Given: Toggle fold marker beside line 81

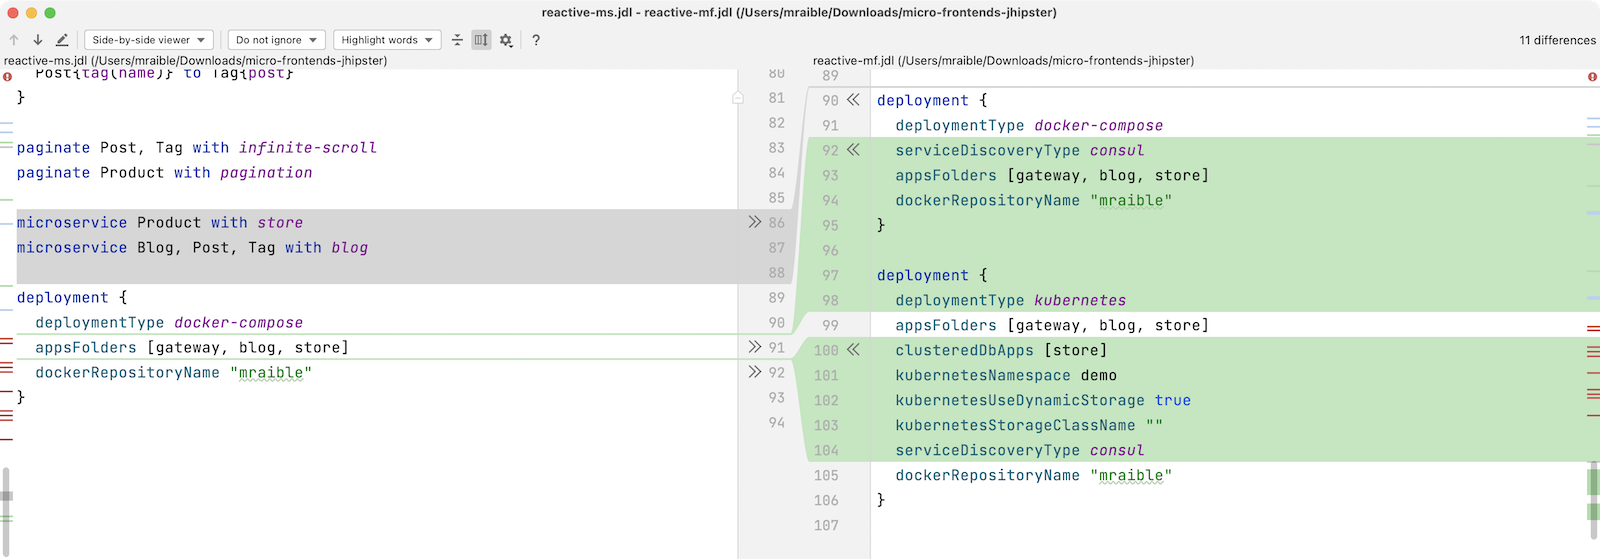Looking at the screenshot, I should (738, 98).
